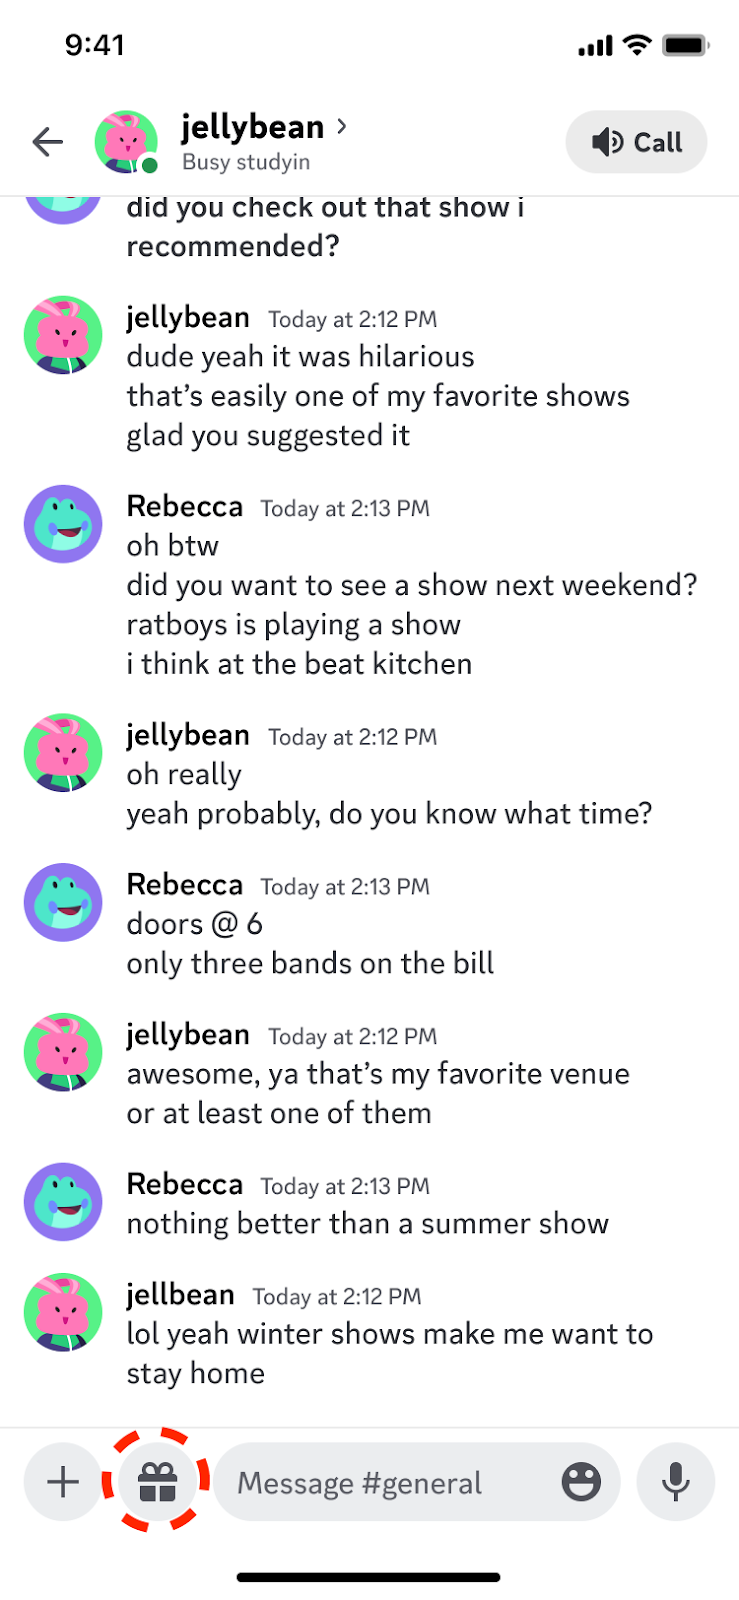Tap jellybean's username above "awesome, ya" message
The width and height of the screenshot is (739, 1600).
pos(188,1035)
